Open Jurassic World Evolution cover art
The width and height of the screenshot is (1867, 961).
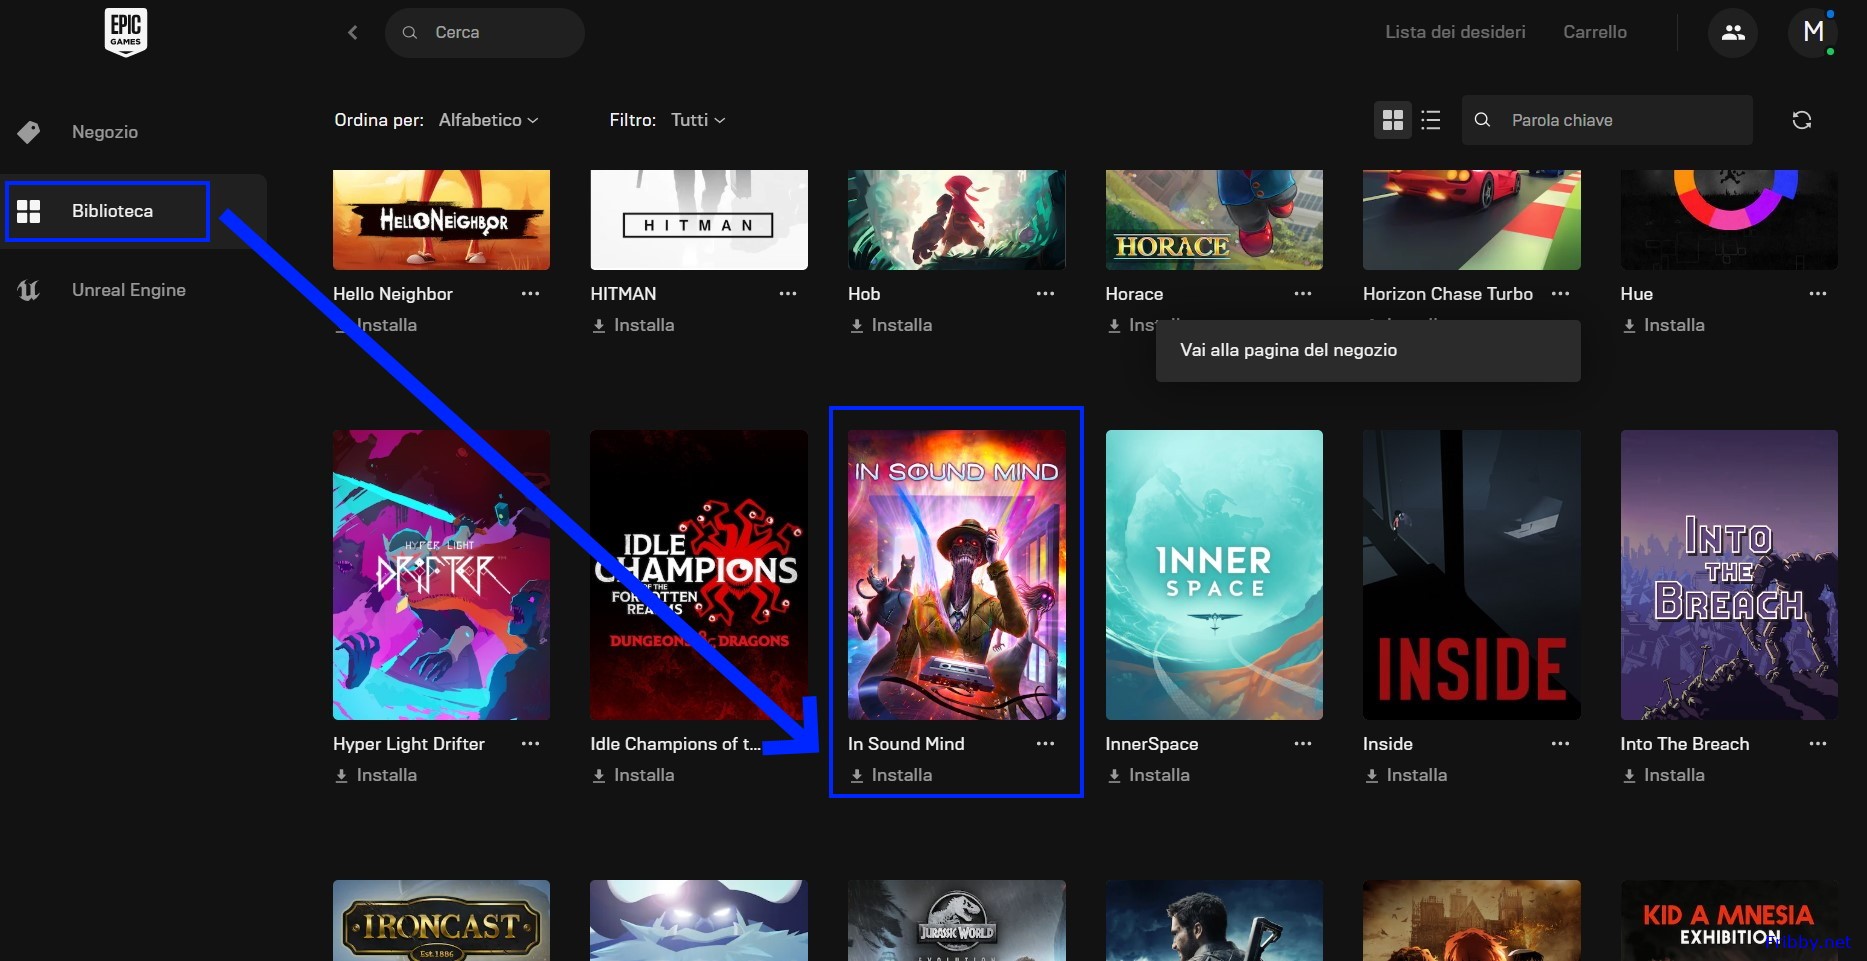[x=957, y=920]
